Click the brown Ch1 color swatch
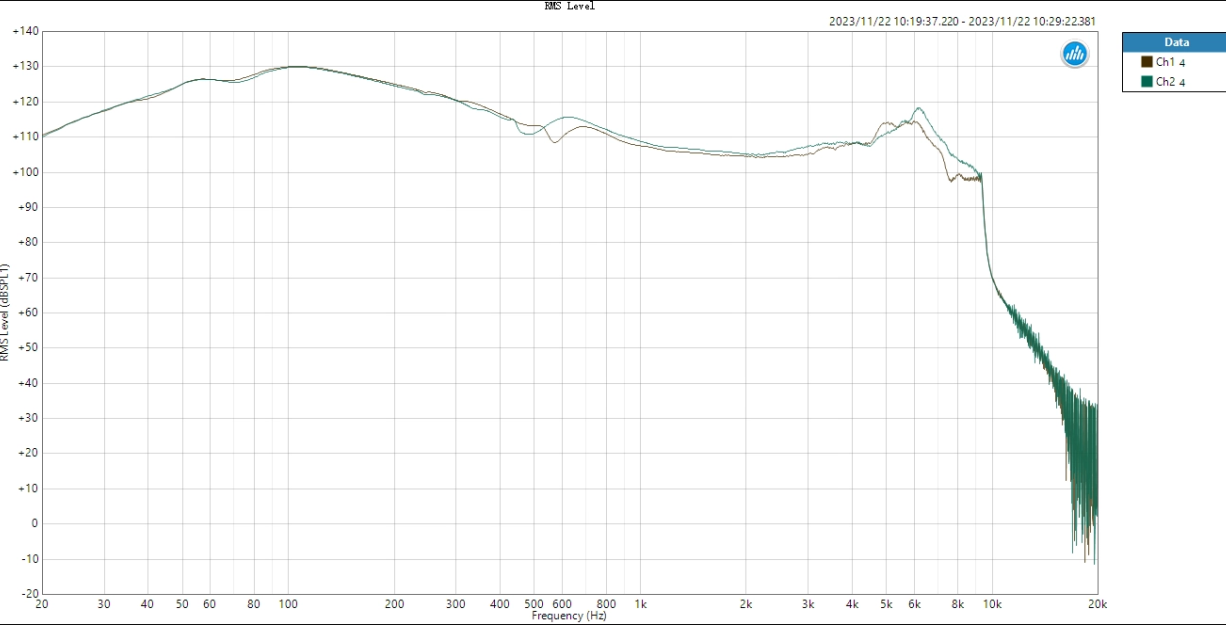Image resolution: width=1226 pixels, height=626 pixels. point(1147,62)
